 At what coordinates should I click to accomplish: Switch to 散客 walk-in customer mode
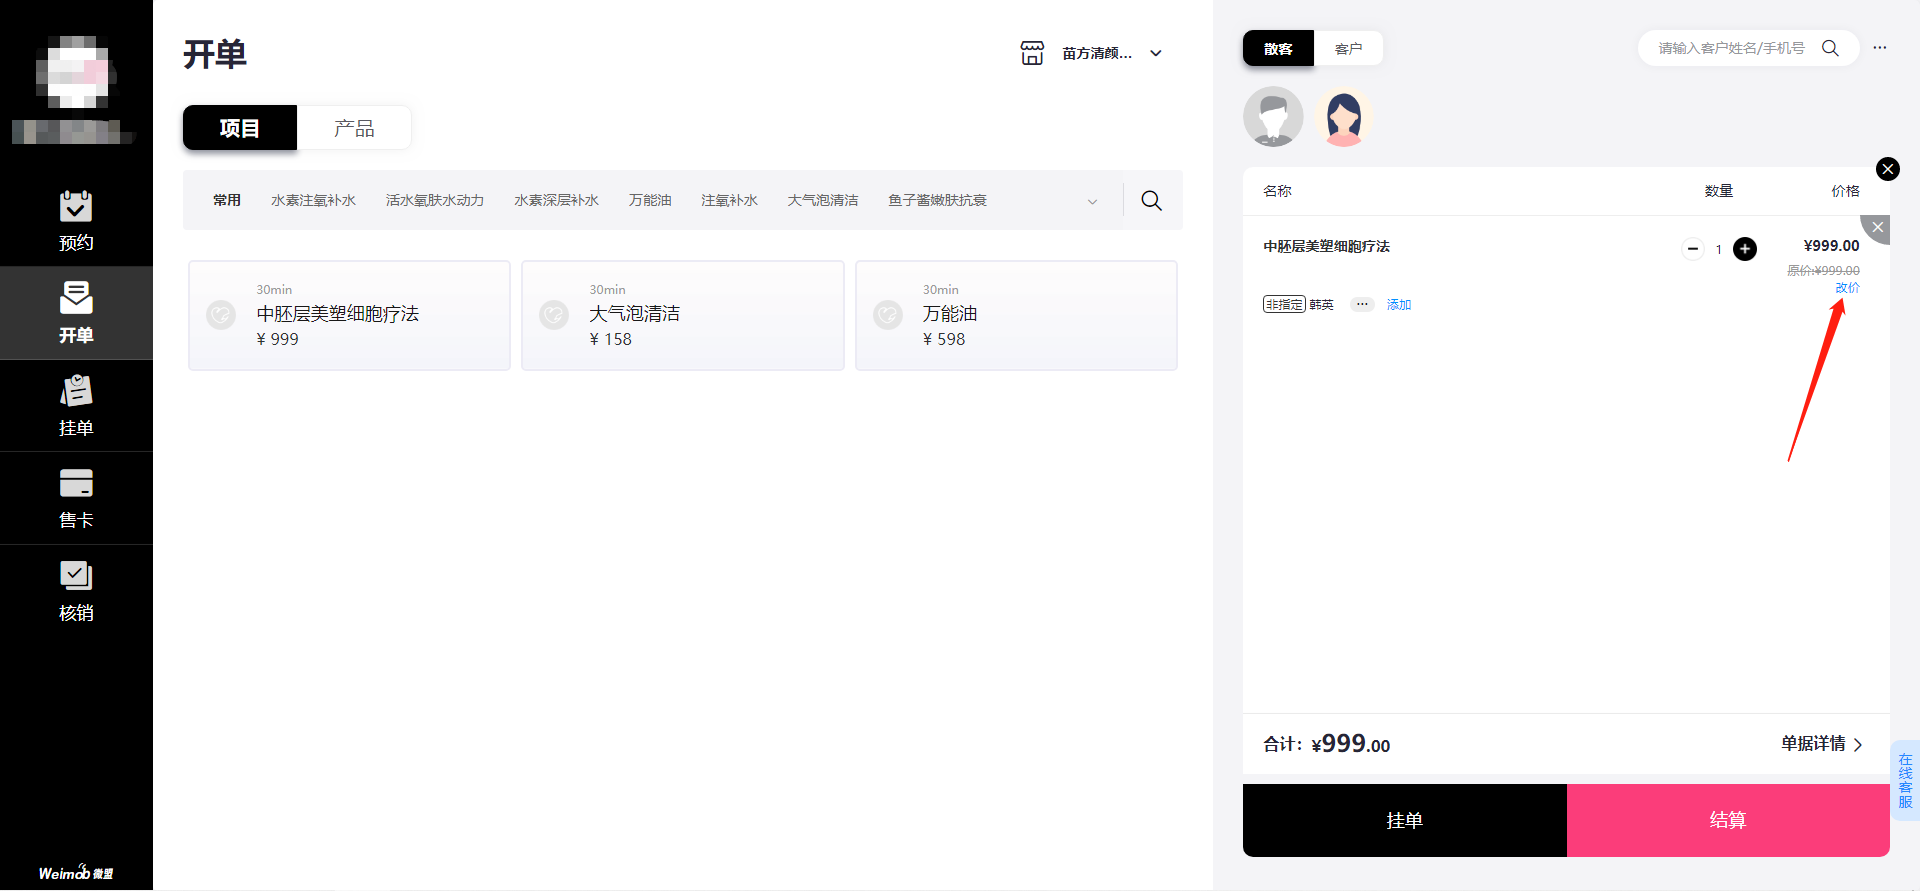pyautogui.click(x=1278, y=49)
